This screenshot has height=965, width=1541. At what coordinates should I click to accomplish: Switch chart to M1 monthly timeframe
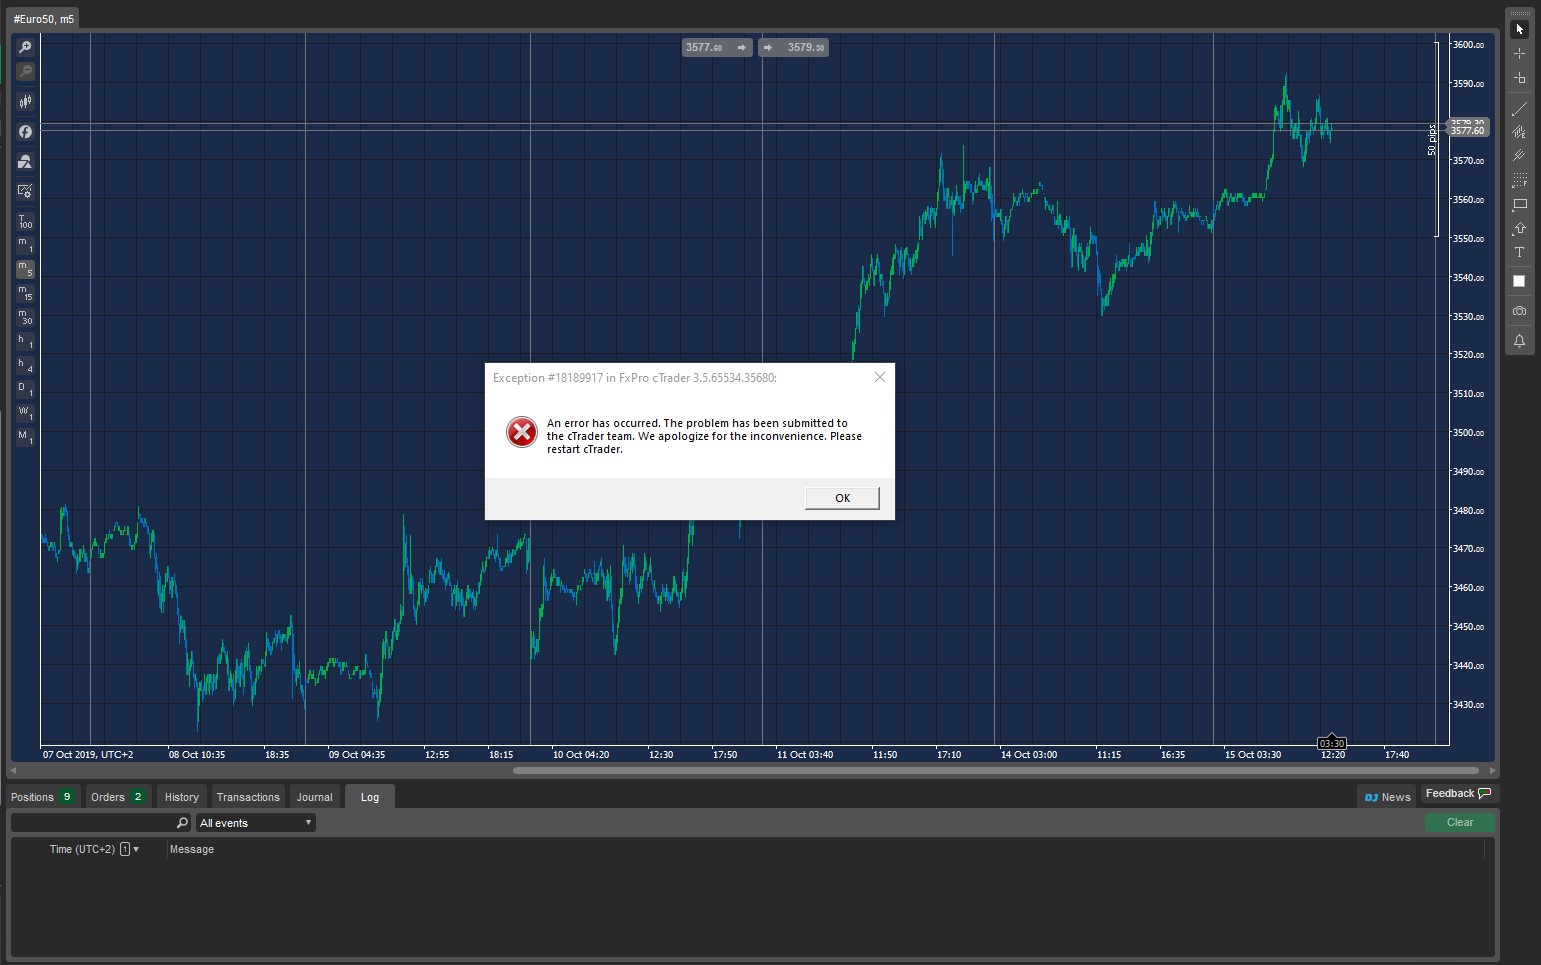(x=25, y=437)
